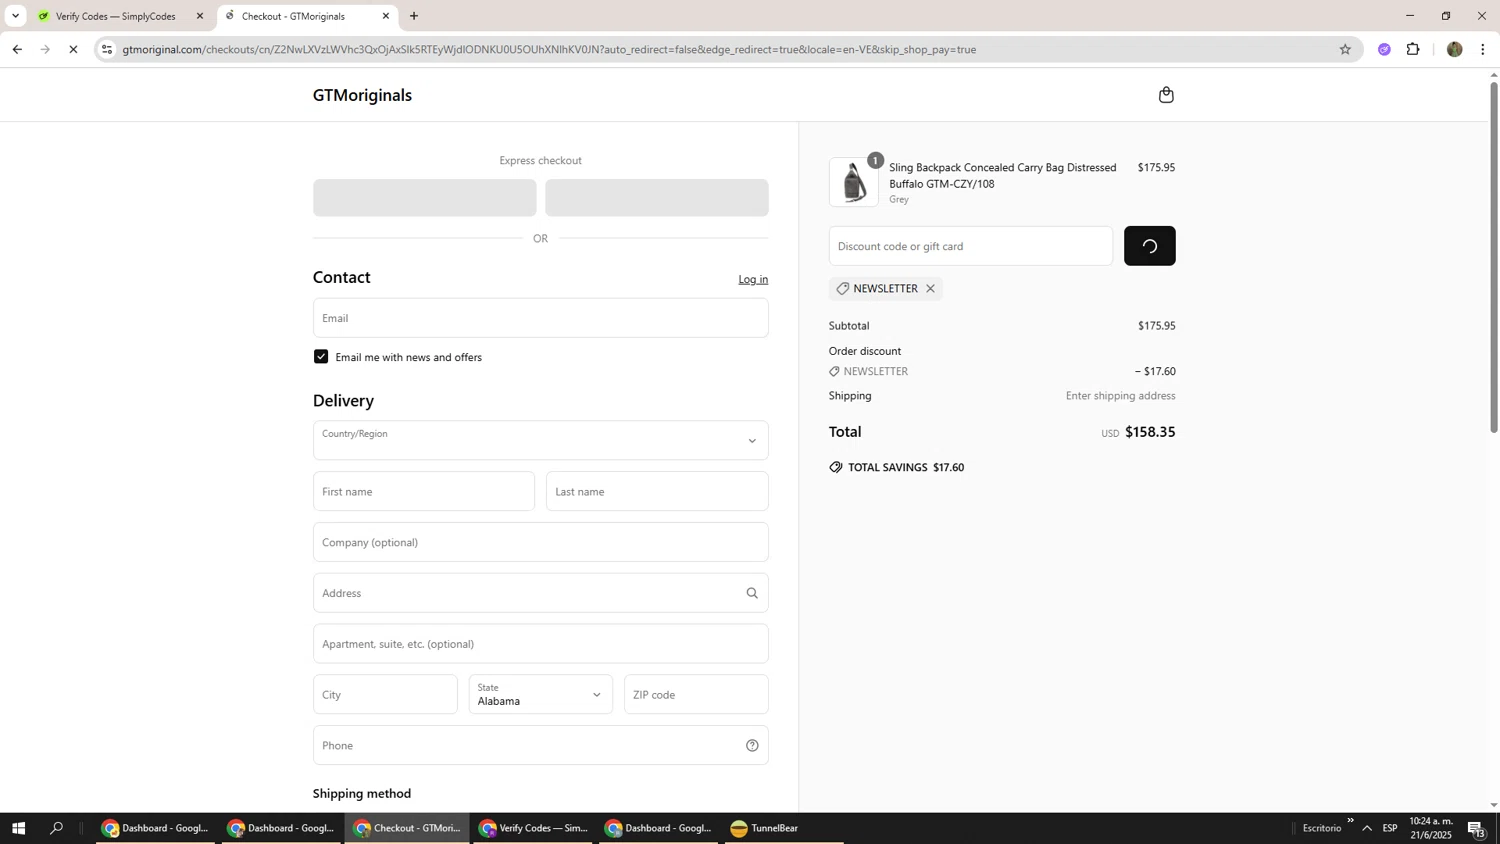Viewport: 1500px width, 844px height.
Task: Show hidden system tray icons
Action: click(1367, 828)
